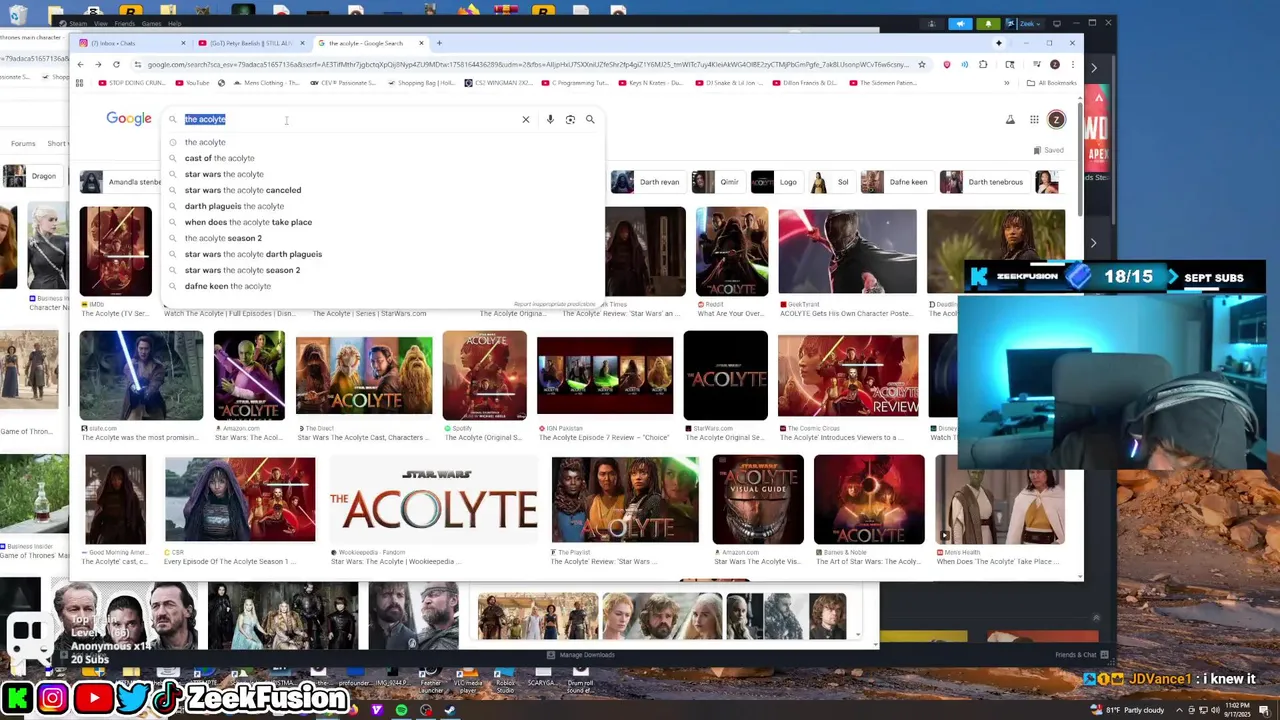Open the Chrome apps shortcut in bookmarks bar
This screenshot has width=1280, height=720.
80,83
